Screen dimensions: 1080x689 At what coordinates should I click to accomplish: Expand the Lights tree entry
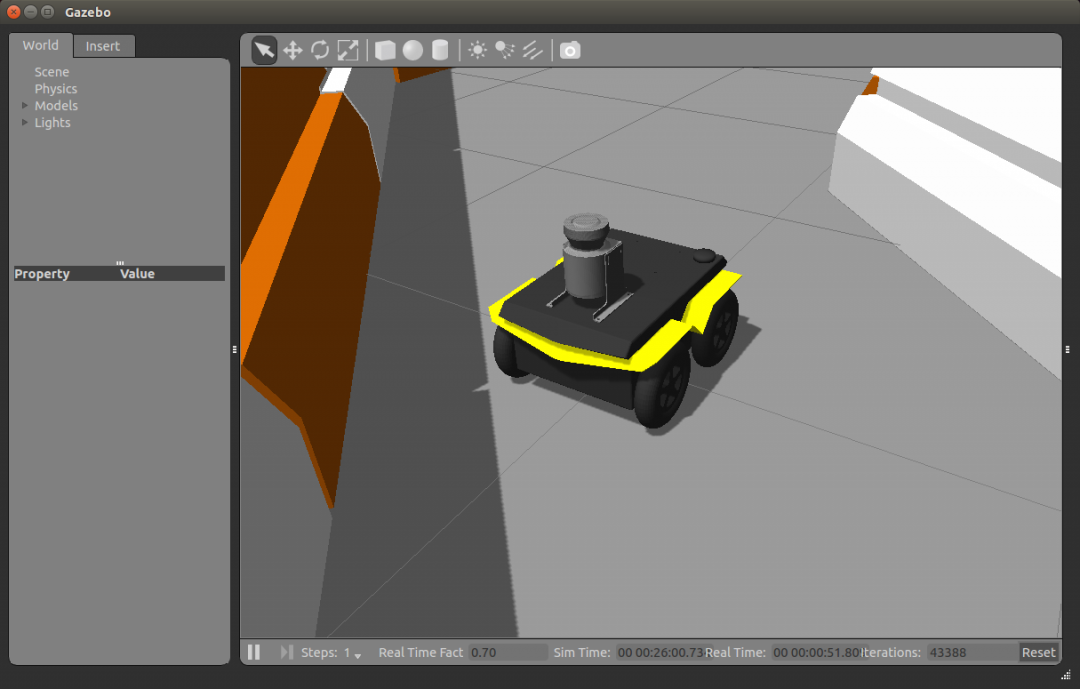[x=24, y=122]
